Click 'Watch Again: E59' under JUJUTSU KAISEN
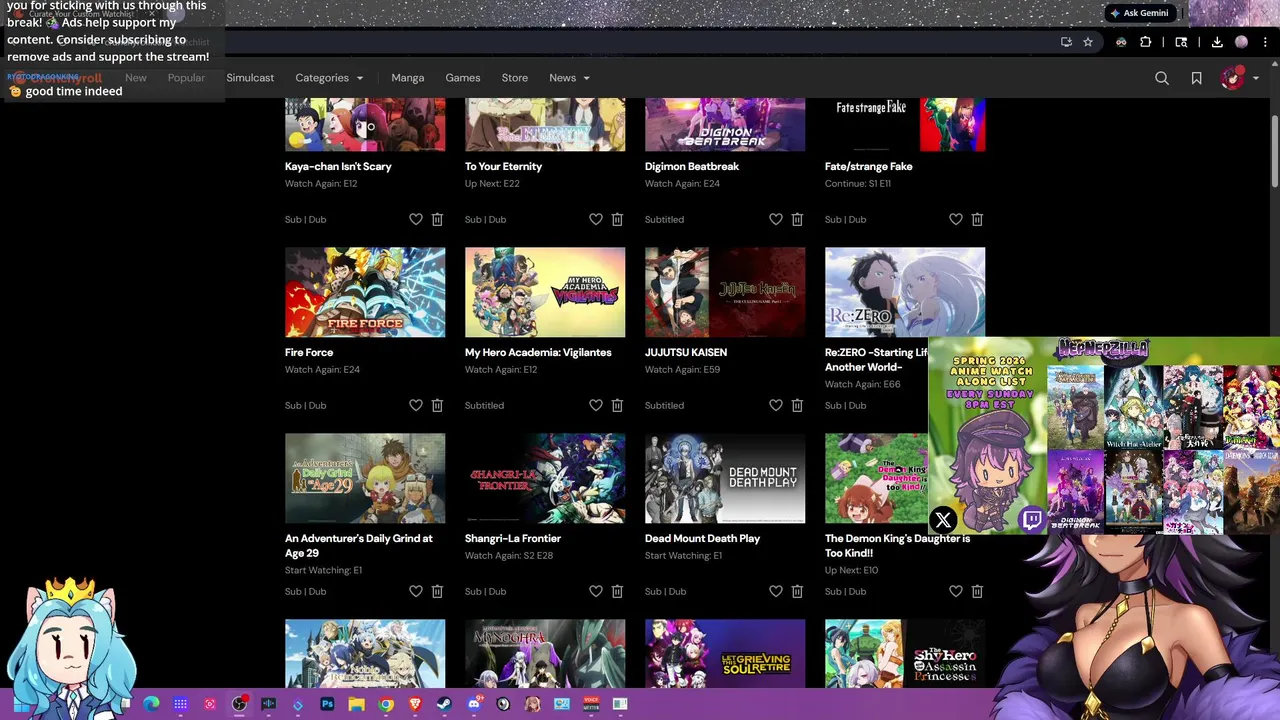Image resolution: width=1280 pixels, height=720 pixels. click(x=682, y=370)
